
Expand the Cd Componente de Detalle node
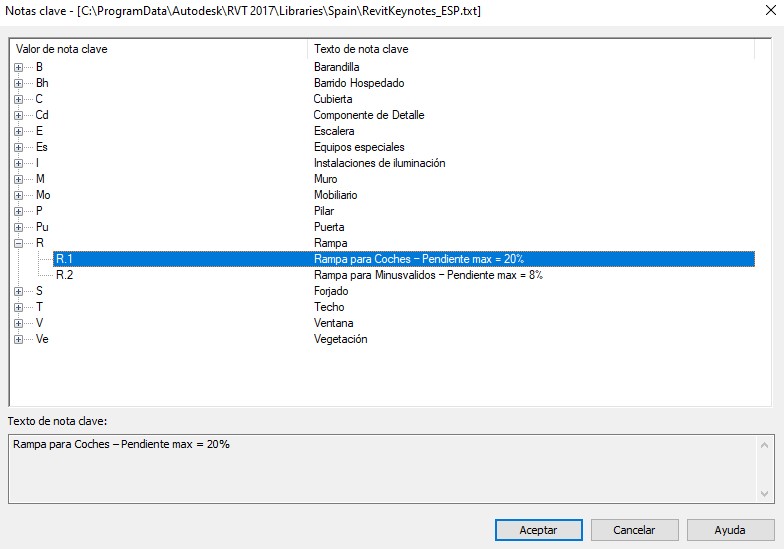(18, 115)
